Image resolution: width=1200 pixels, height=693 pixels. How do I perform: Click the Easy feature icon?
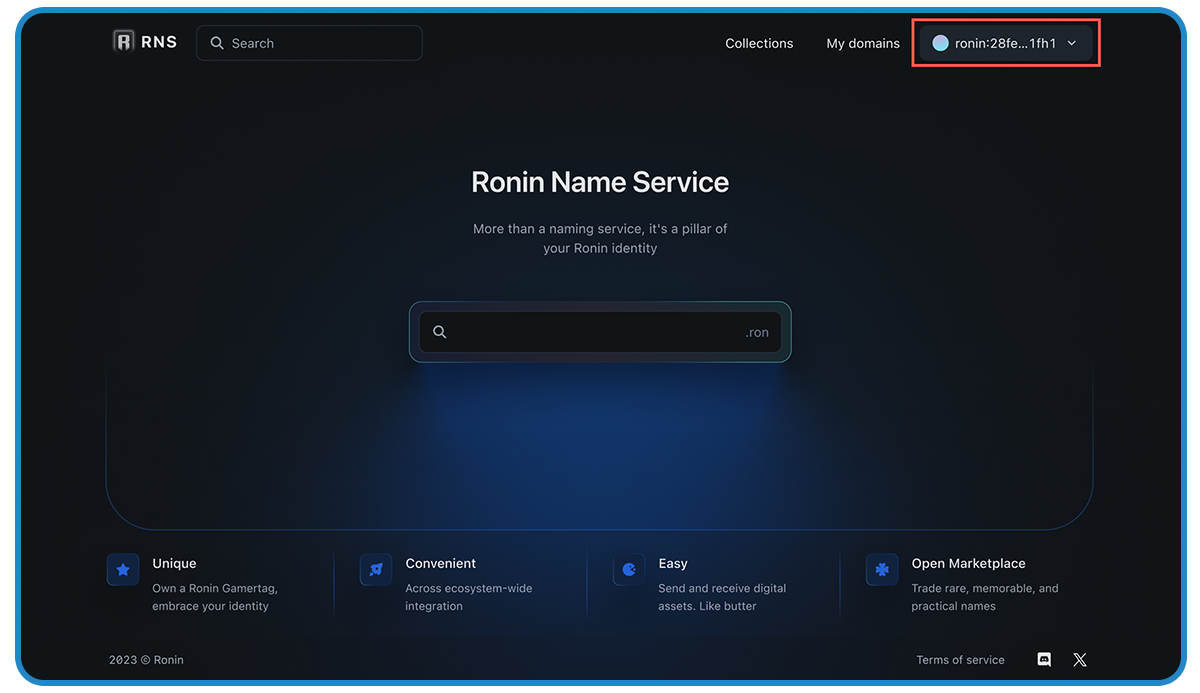[629, 570]
